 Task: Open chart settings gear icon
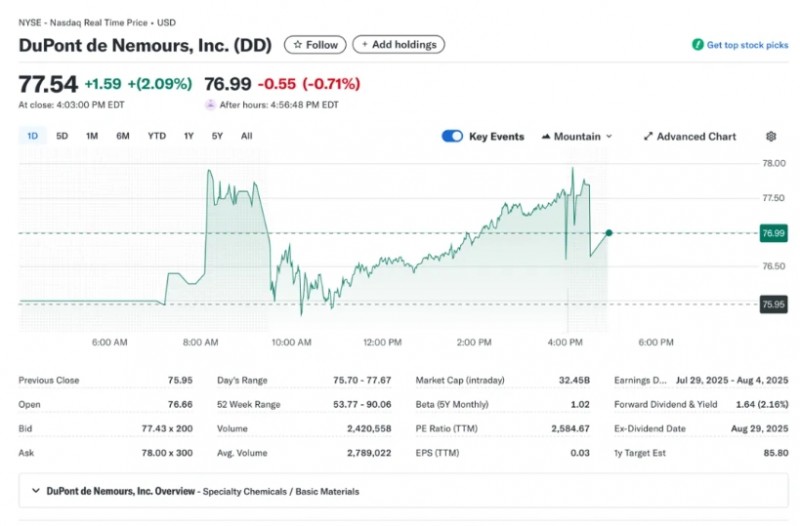coord(771,137)
